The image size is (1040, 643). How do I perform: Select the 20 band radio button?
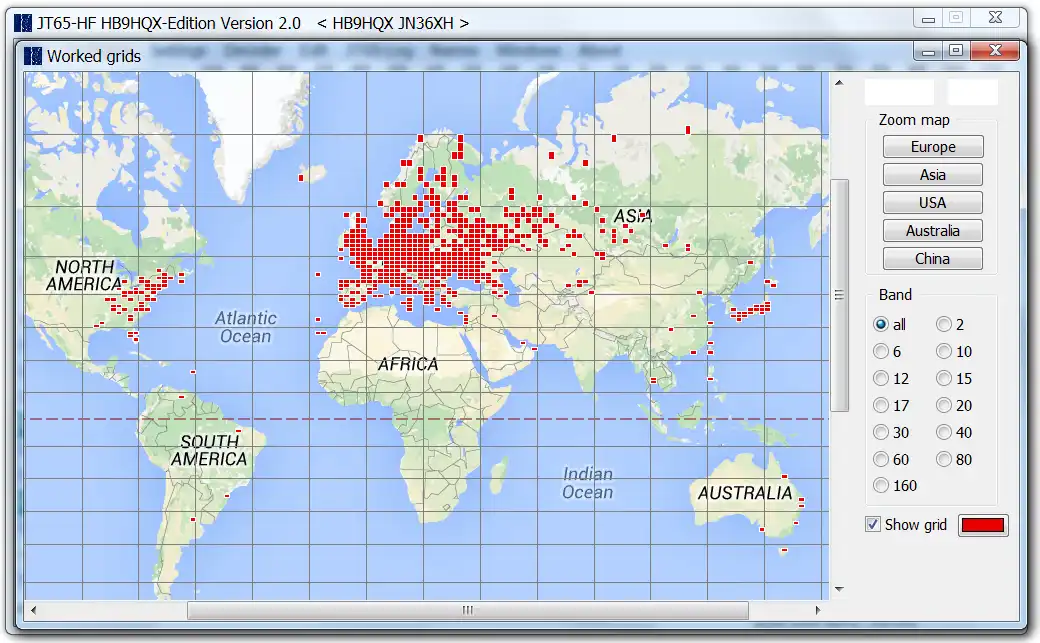(944, 405)
